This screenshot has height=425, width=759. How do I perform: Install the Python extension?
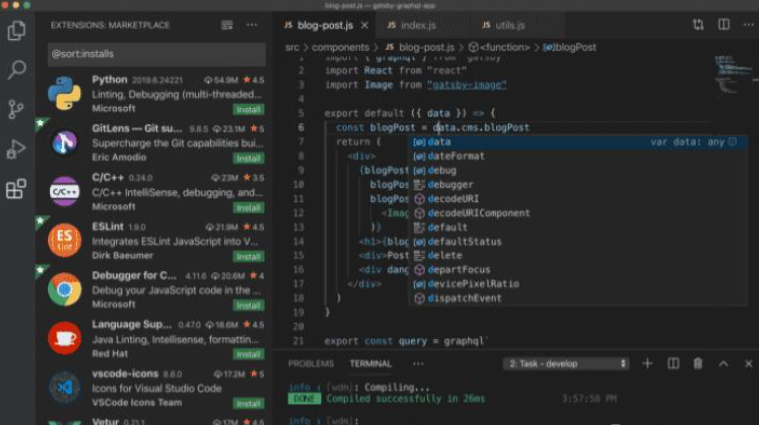coord(248,109)
